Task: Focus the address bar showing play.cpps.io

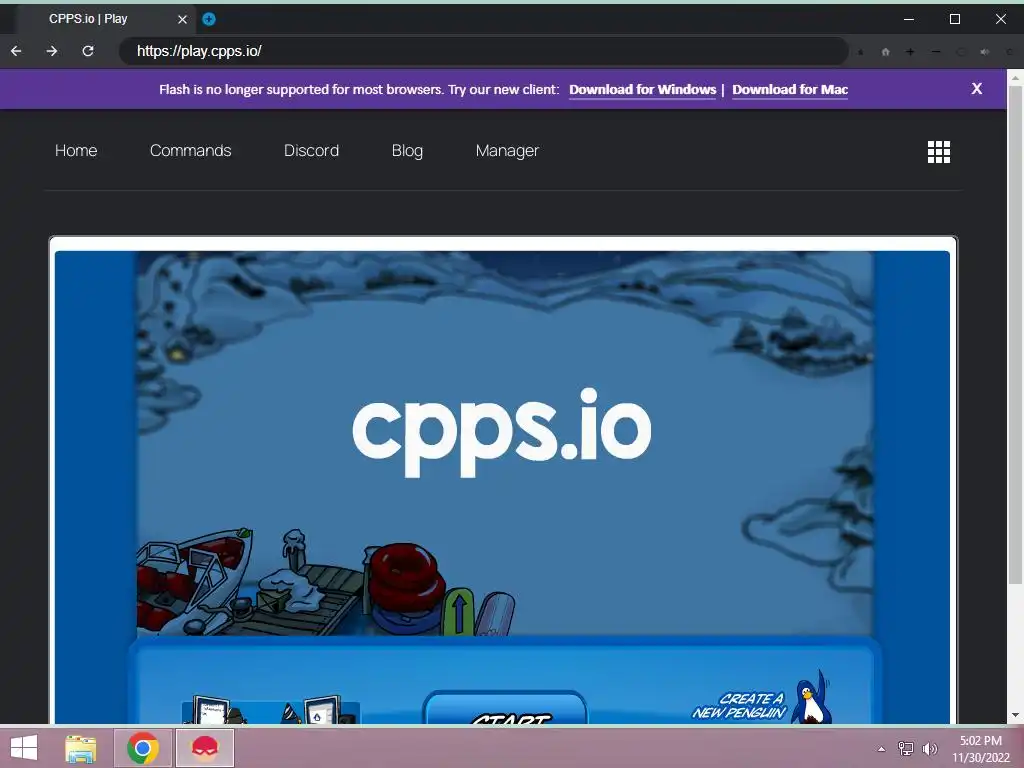Action: click(483, 51)
